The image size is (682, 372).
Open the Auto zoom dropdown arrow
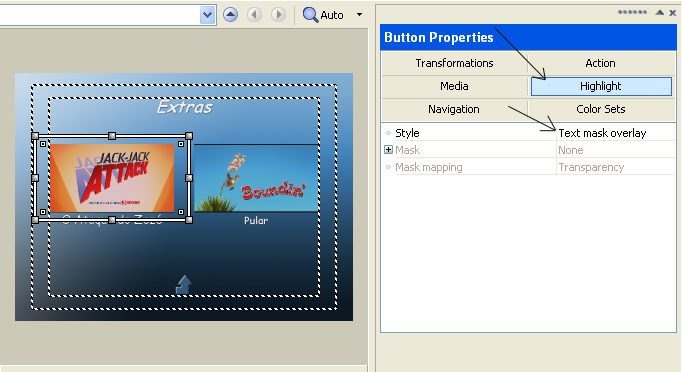359,15
